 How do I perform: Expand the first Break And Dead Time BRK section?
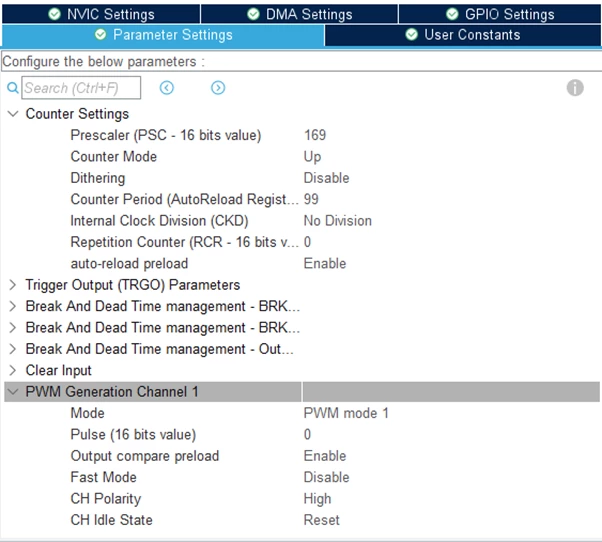pyautogui.click(x=13, y=306)
